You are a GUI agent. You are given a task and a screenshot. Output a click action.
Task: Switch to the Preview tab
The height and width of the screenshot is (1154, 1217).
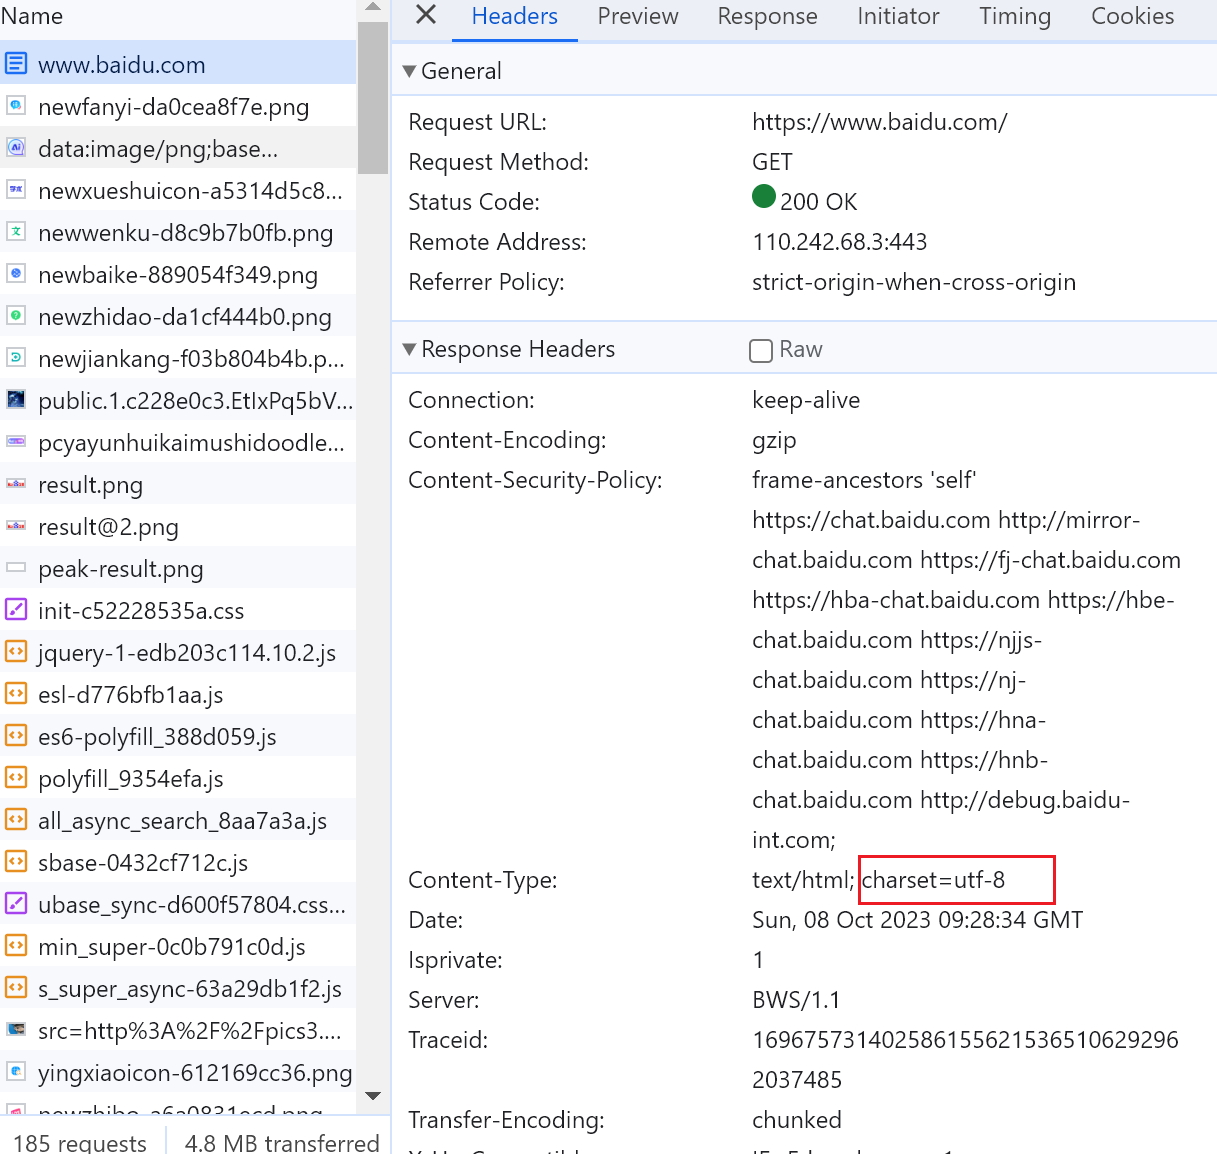pos(637,16)
